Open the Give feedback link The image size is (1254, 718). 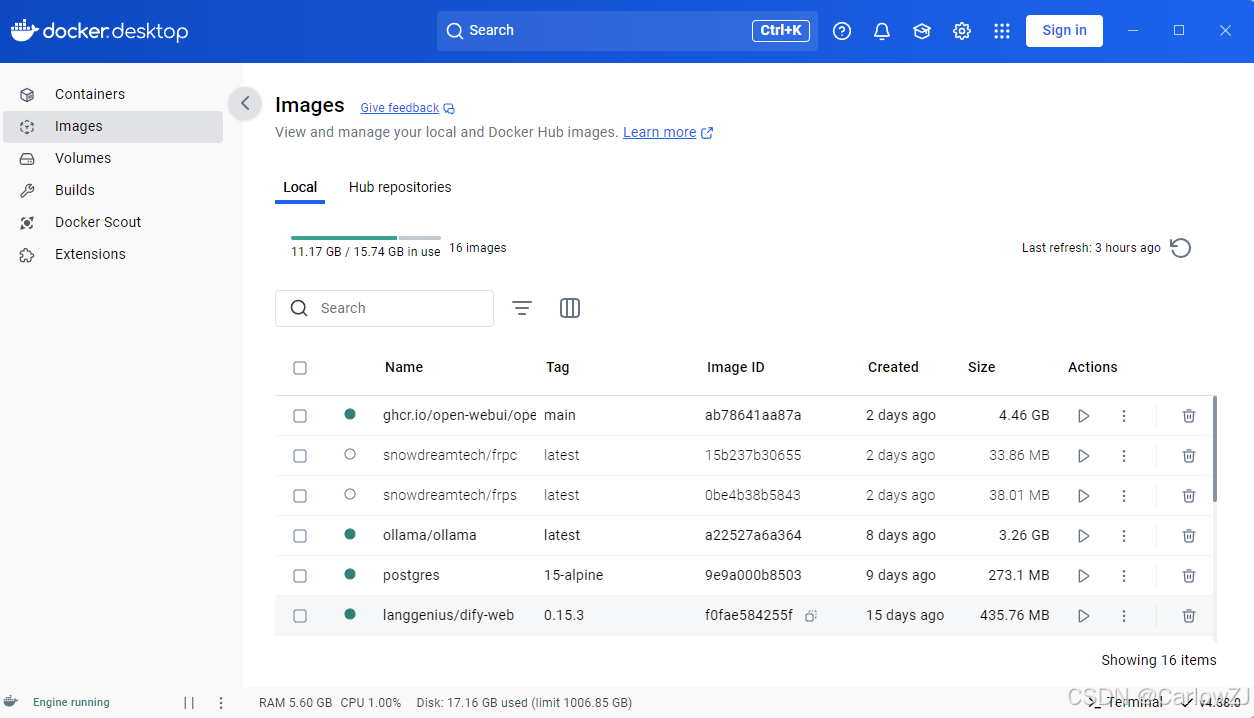click(x=407, y=108)
